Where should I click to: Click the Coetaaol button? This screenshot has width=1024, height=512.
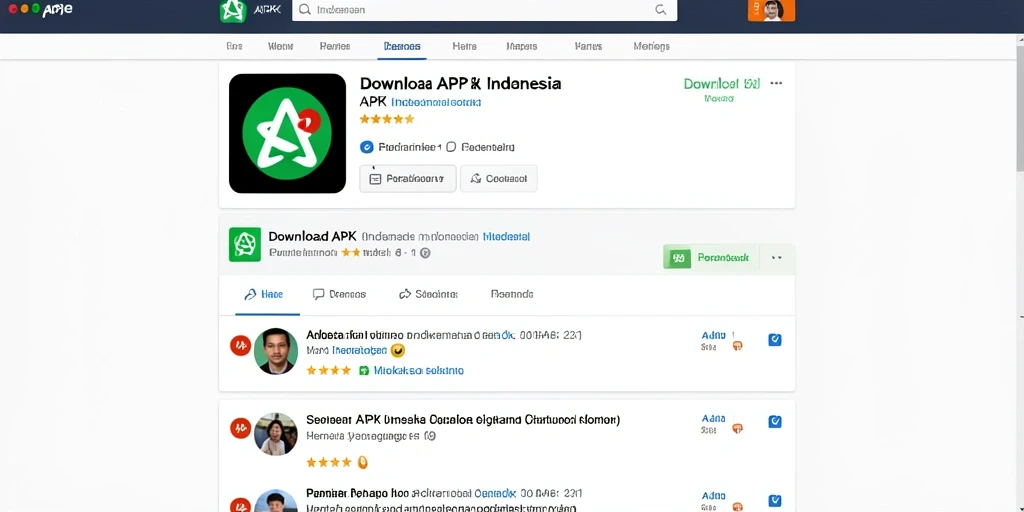(499, 178)
